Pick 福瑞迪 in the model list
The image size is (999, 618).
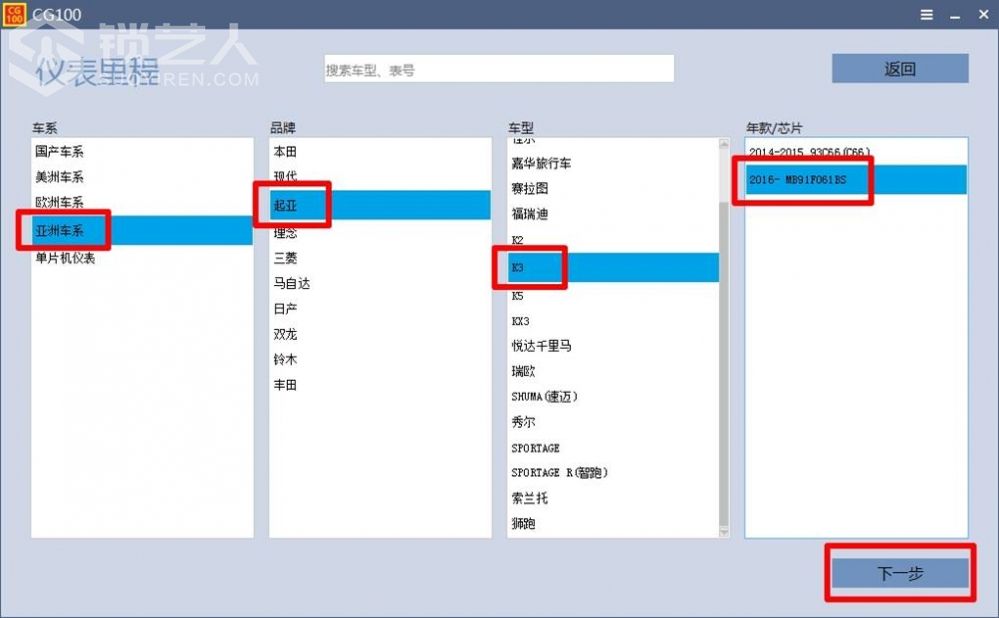(x=613, y=214)
